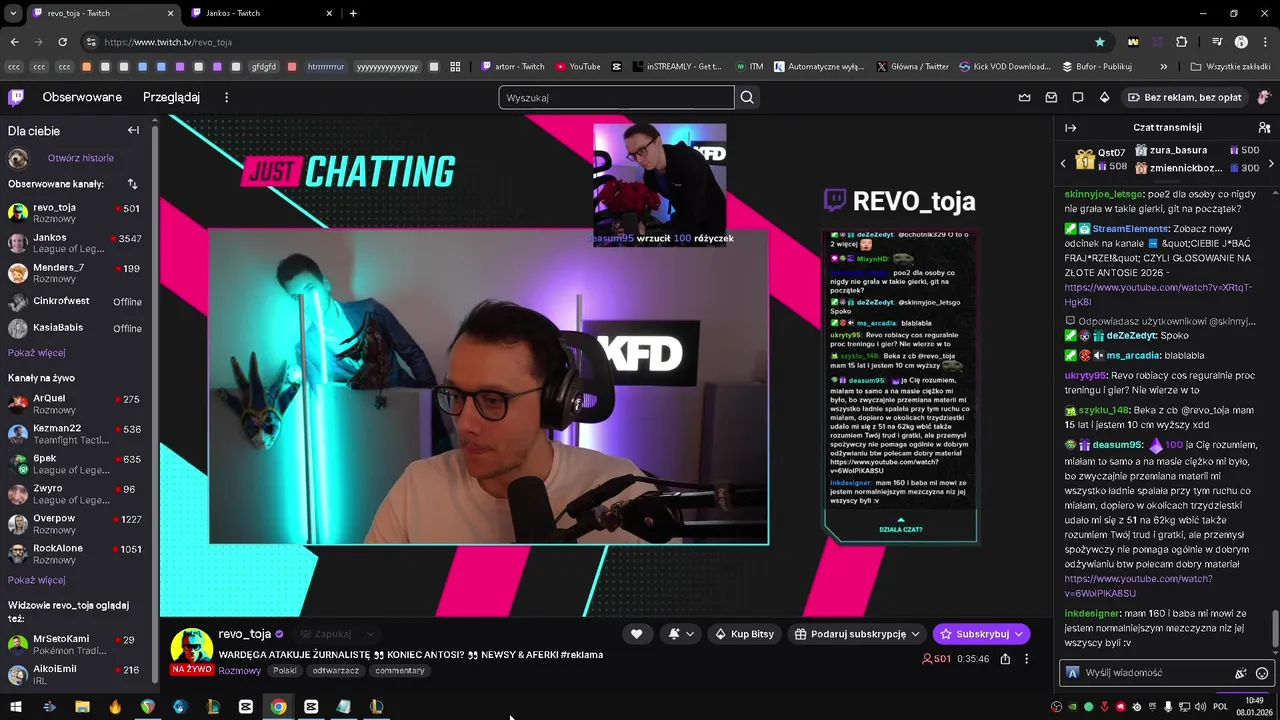Open Jankos channel in the sidebar
The image size is (1280, 720).
(x=76, y=243)
